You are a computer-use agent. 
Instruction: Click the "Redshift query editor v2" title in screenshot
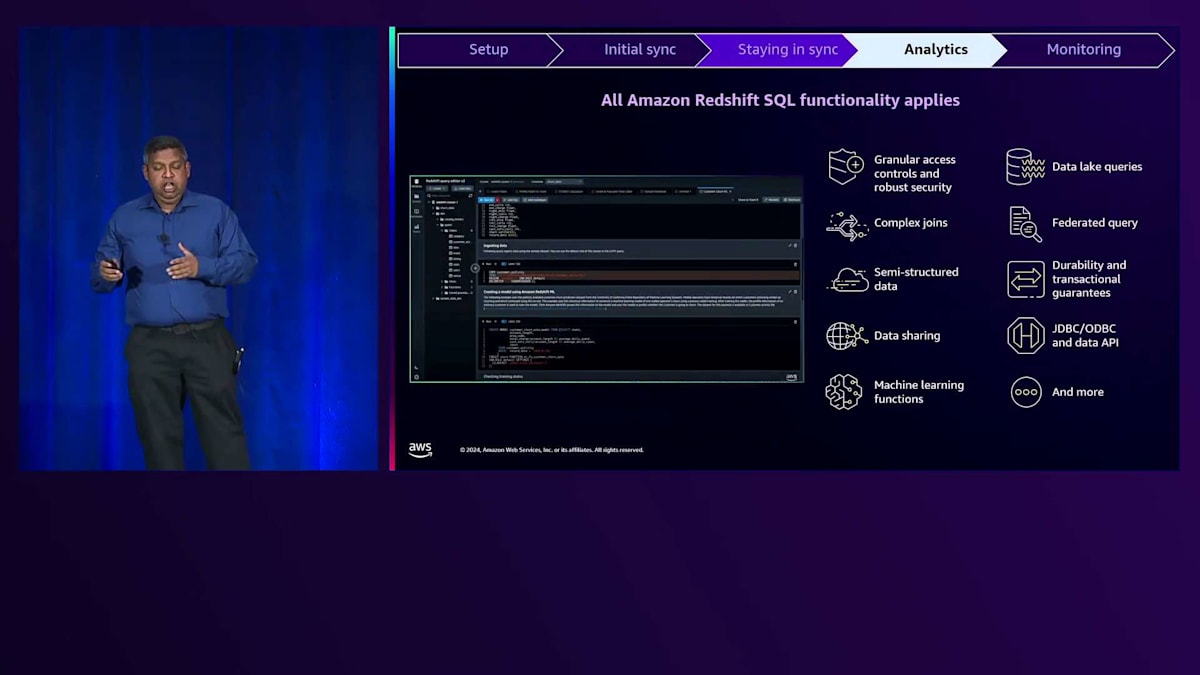(446, 181)
